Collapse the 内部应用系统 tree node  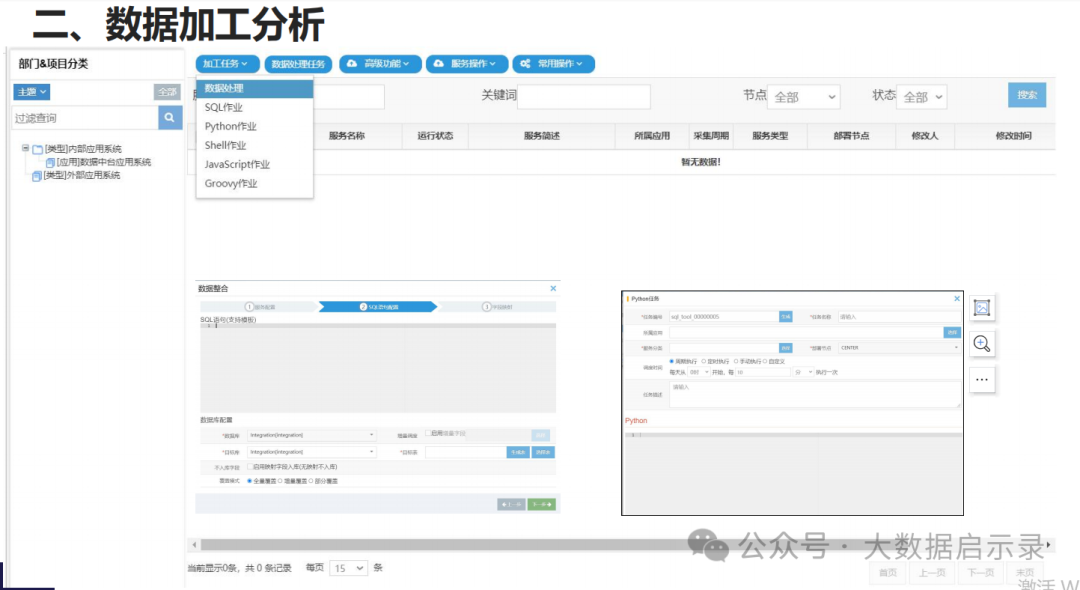pyautogui.click(x=25, y=148)
